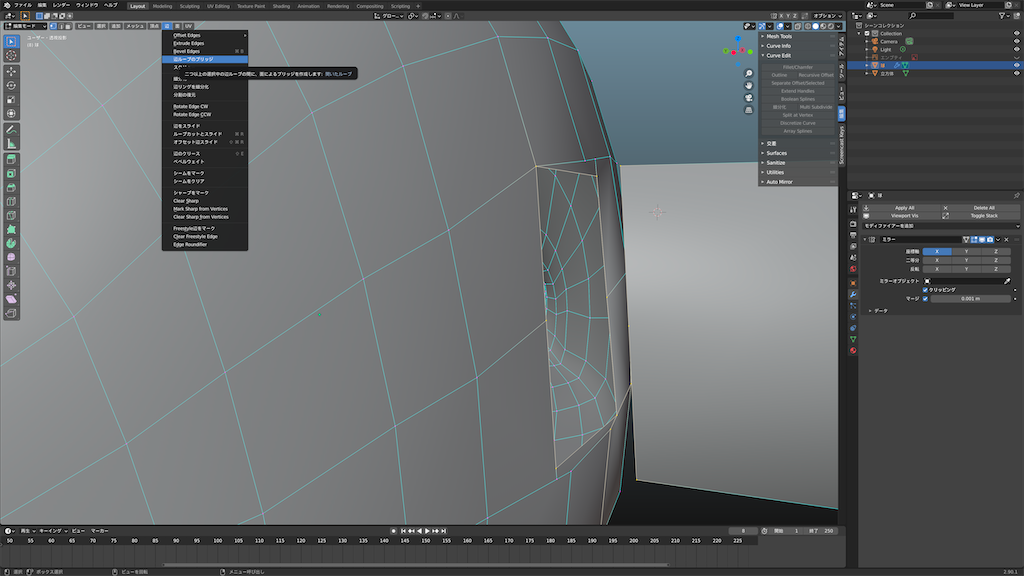Open the Material properties tab icon
Image resolution: width=1024 pixels, height=576 pixels.
coord(853,351)
